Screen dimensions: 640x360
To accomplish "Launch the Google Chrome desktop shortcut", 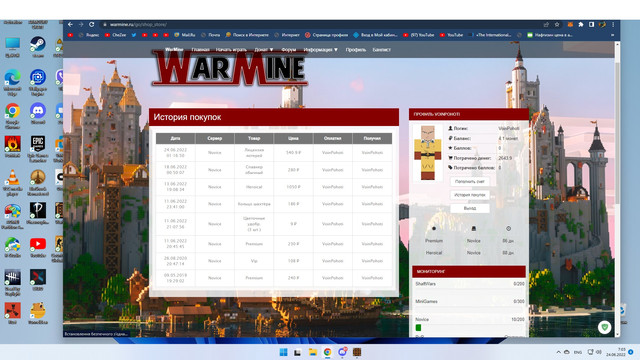I will click(x=13, y=112).
